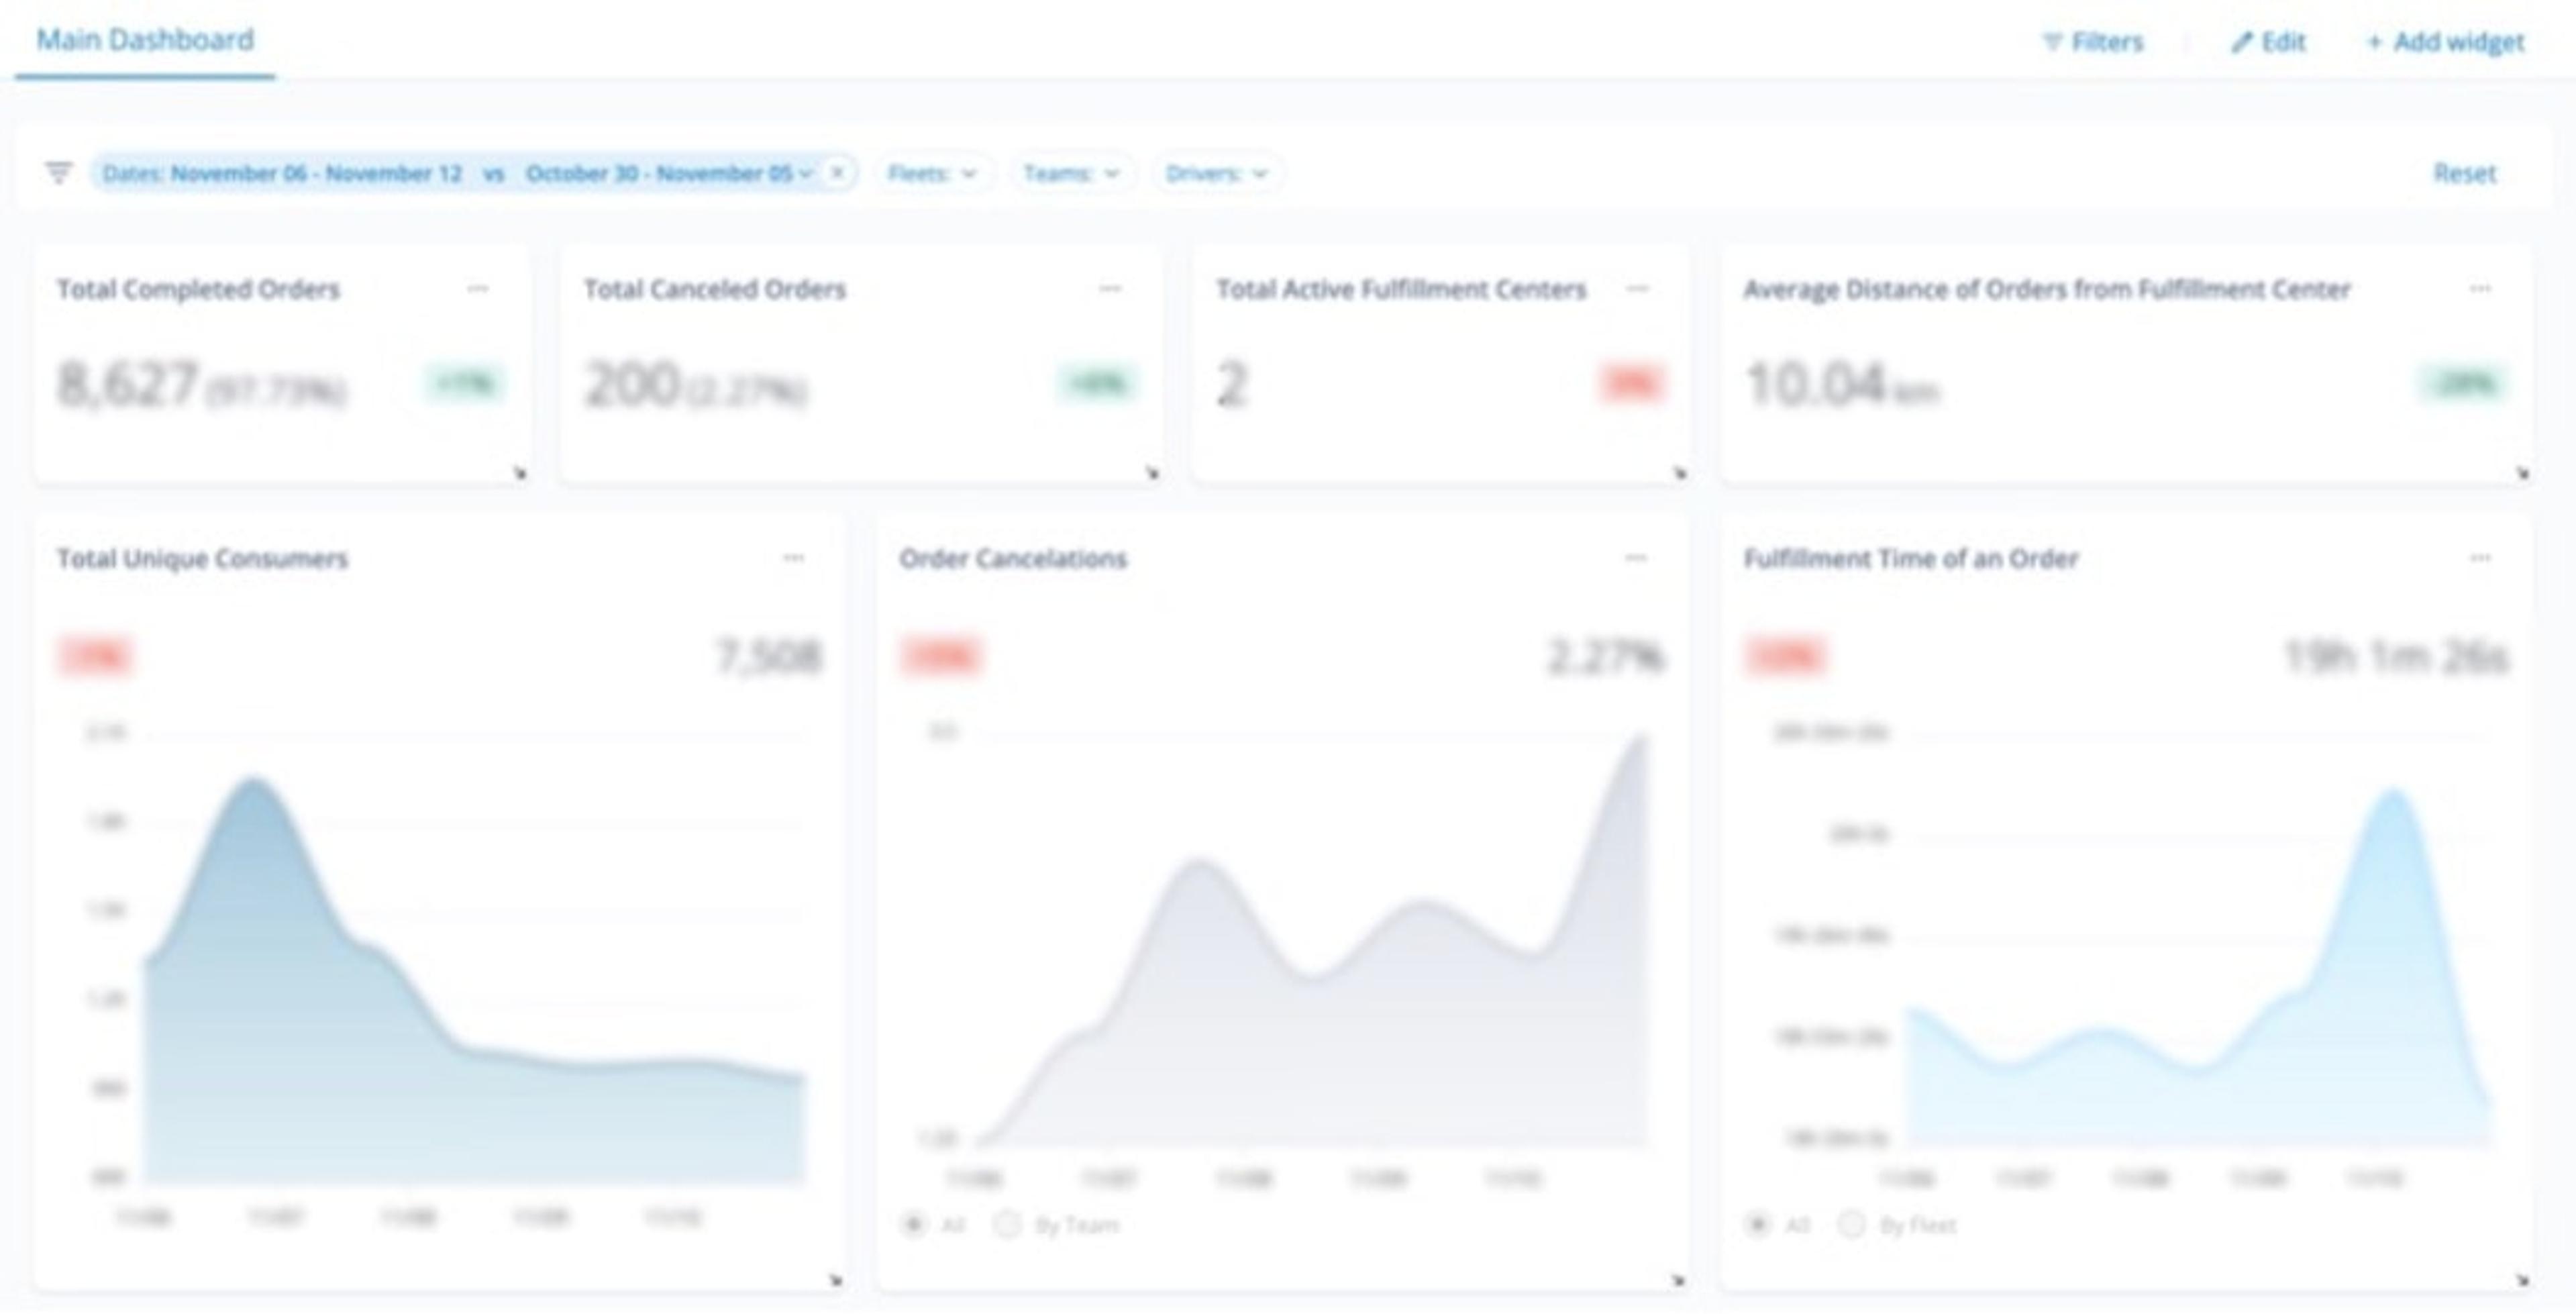Viewport: 2576px width, 1314px height.
Task: Select All radio under Order Cancelations chart
Action: coord(913,1224)
